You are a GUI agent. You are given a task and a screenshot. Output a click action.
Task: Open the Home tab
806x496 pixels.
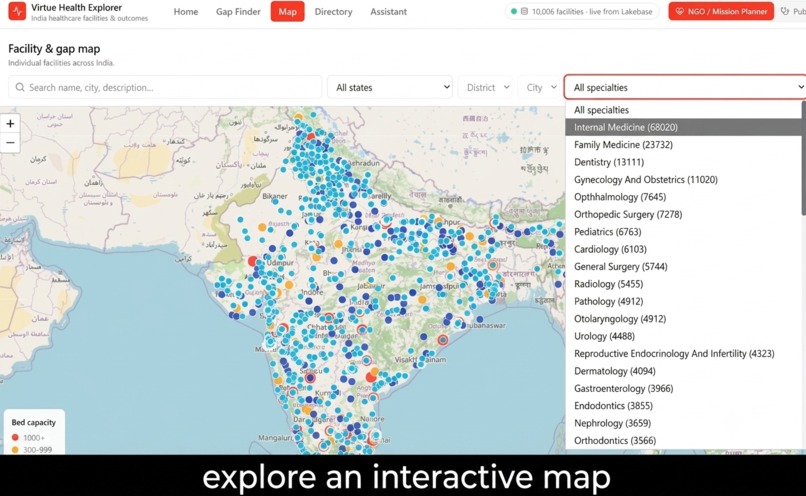186,11
